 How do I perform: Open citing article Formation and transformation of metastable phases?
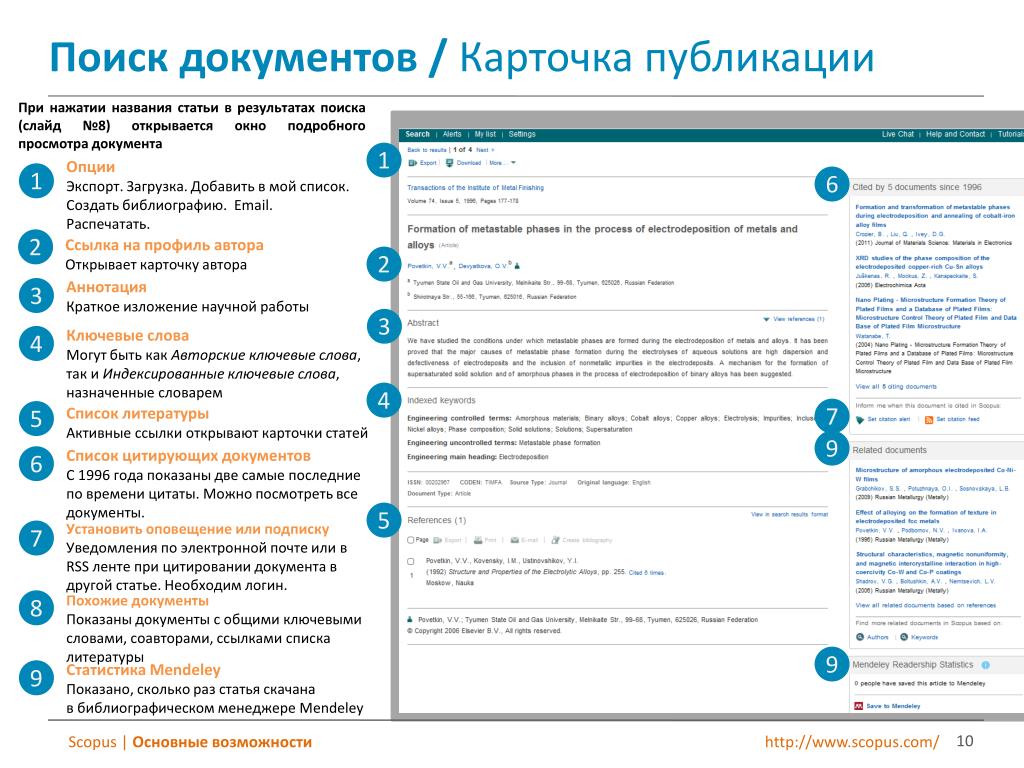[x=935, y=216]
